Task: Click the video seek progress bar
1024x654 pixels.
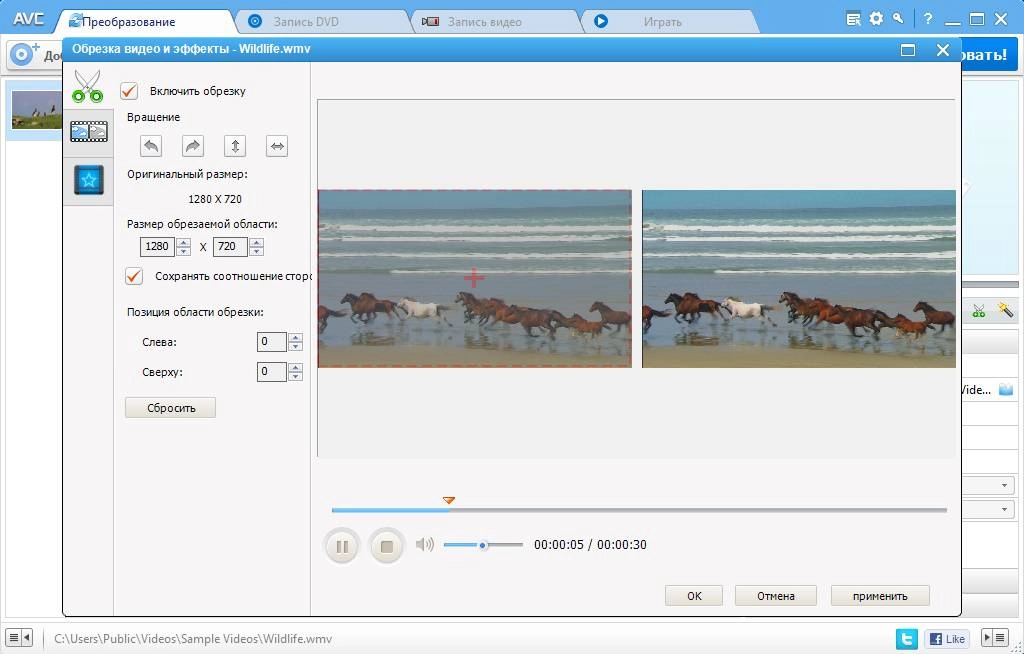Action: click(639, 510)
